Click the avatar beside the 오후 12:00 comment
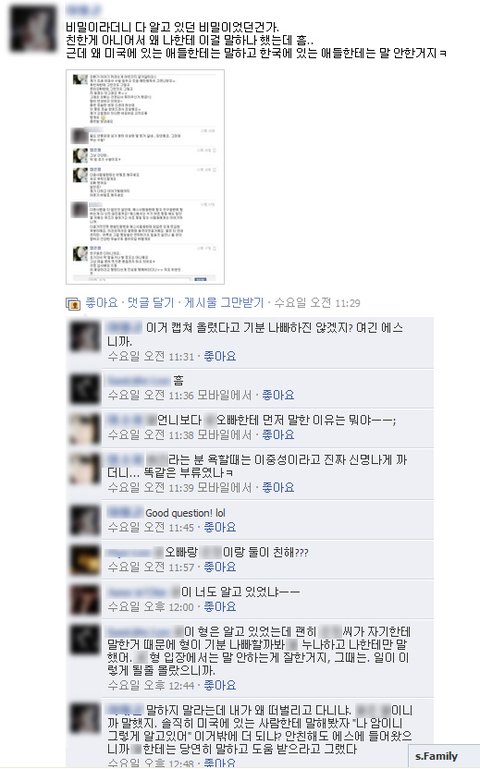The image size is (480, 769). (85, 600)
